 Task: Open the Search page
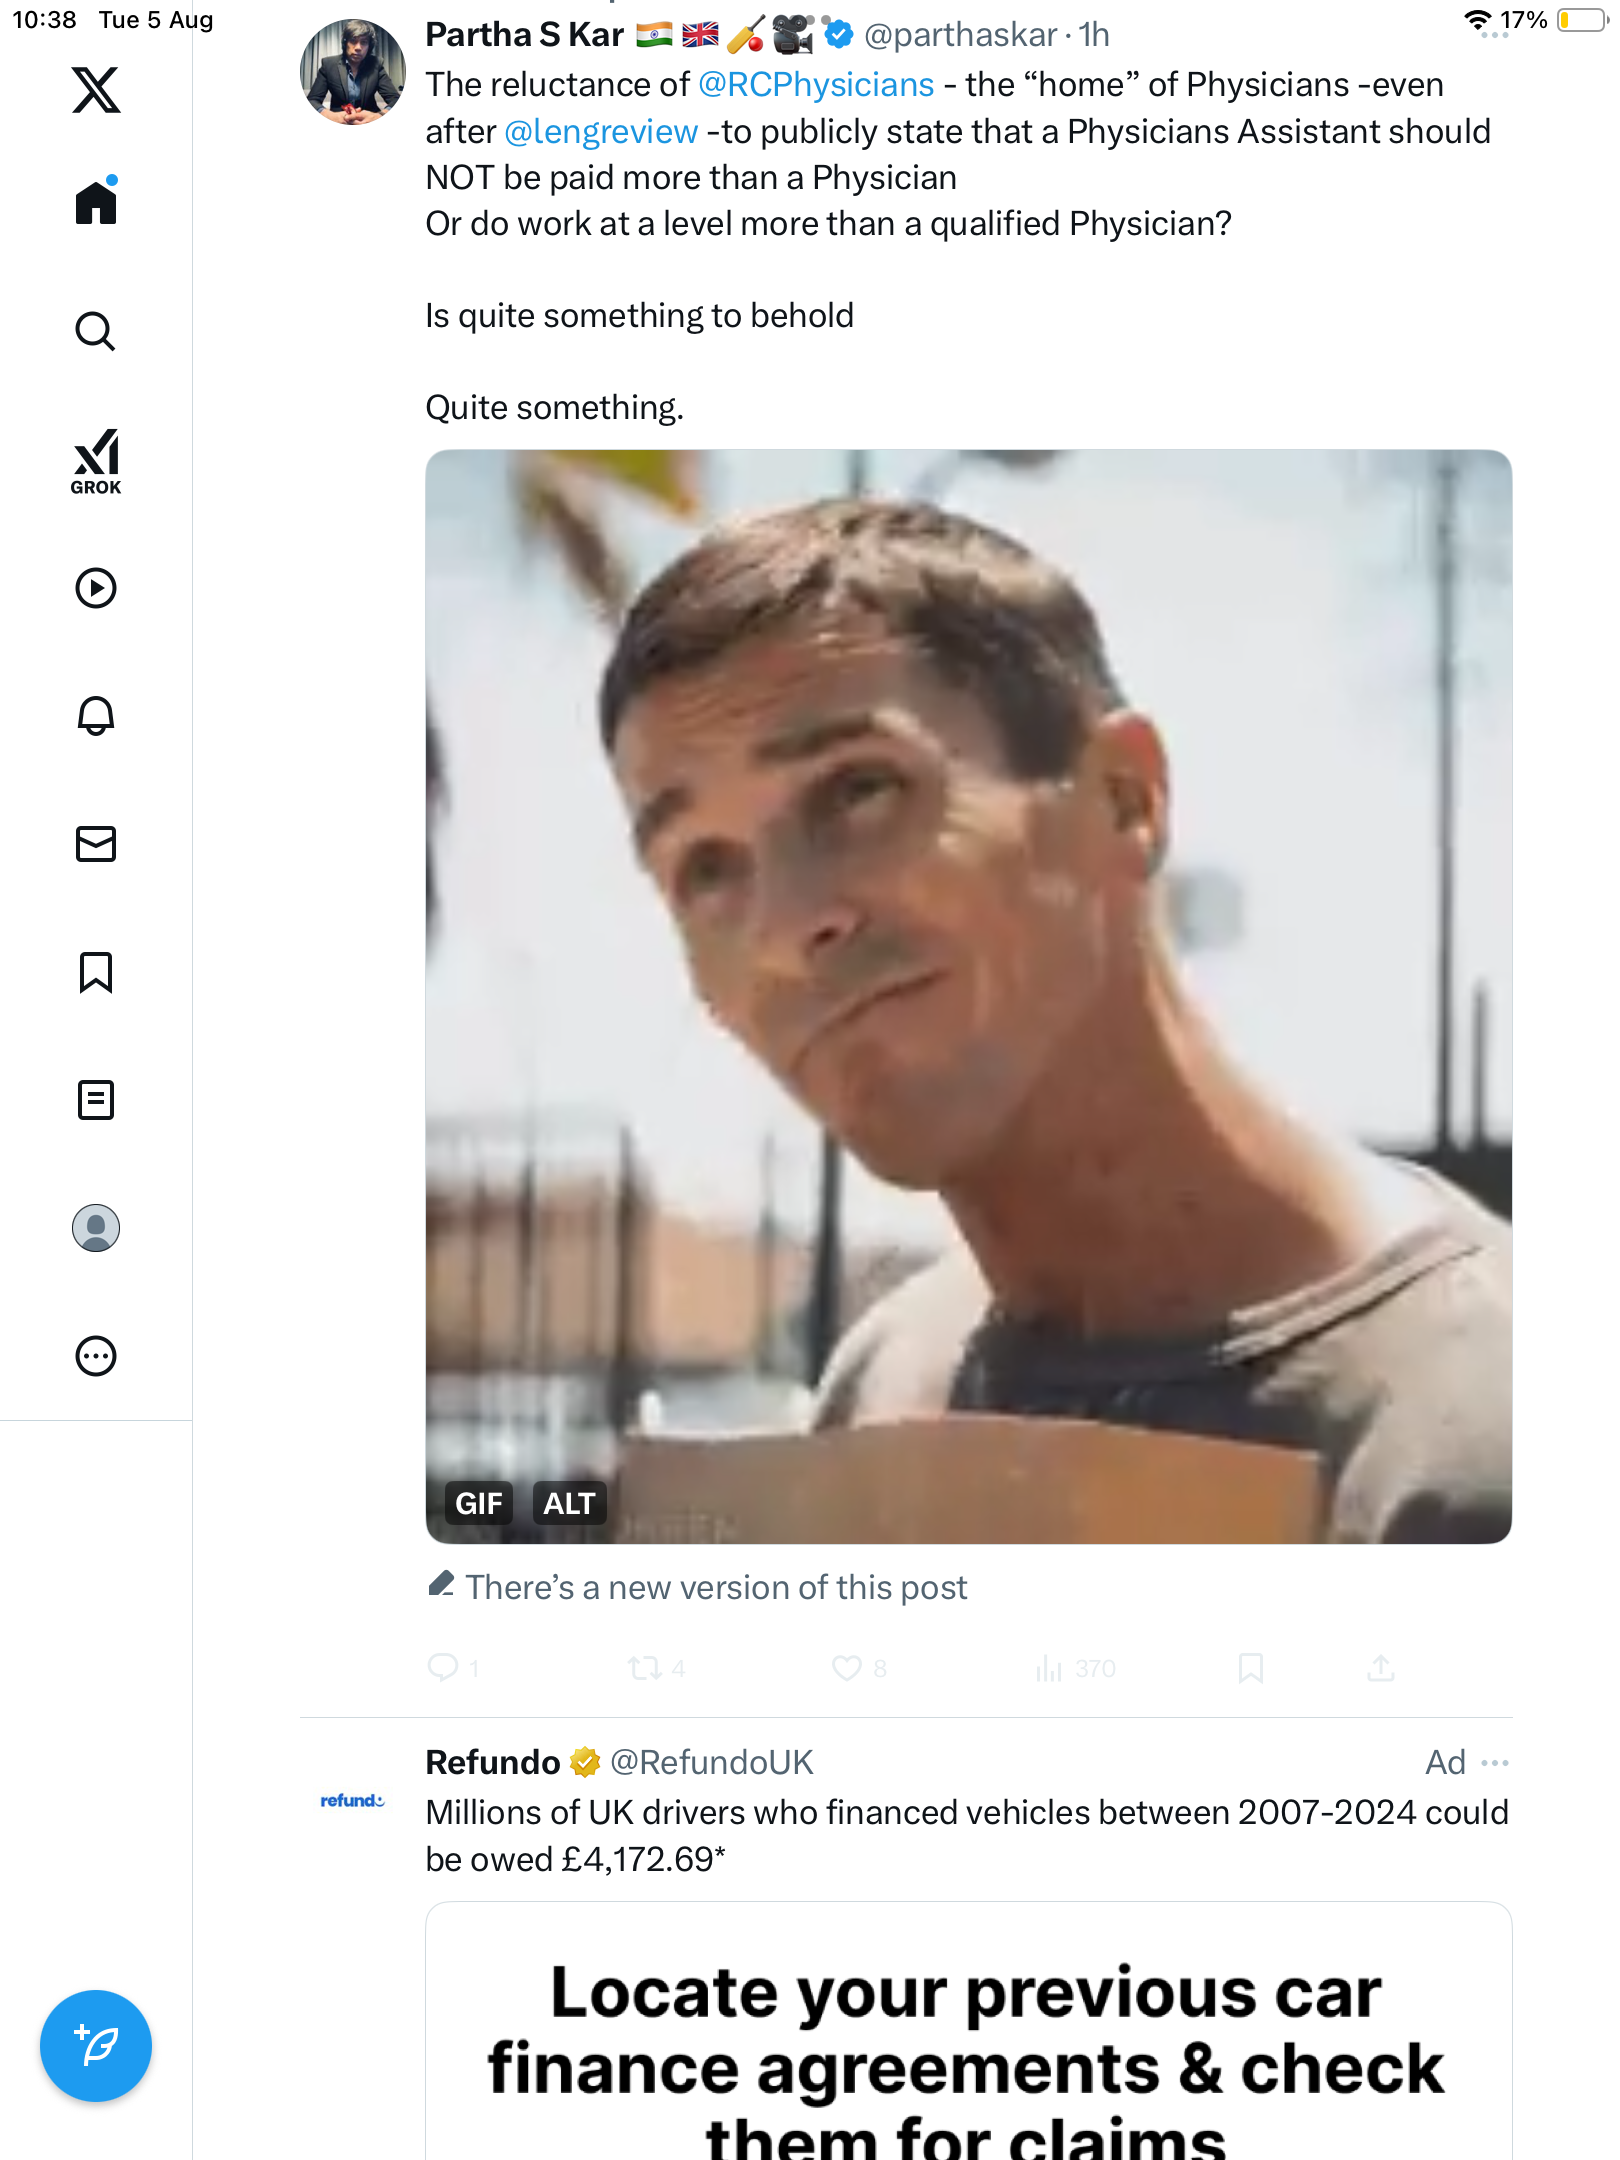point(96,331)
